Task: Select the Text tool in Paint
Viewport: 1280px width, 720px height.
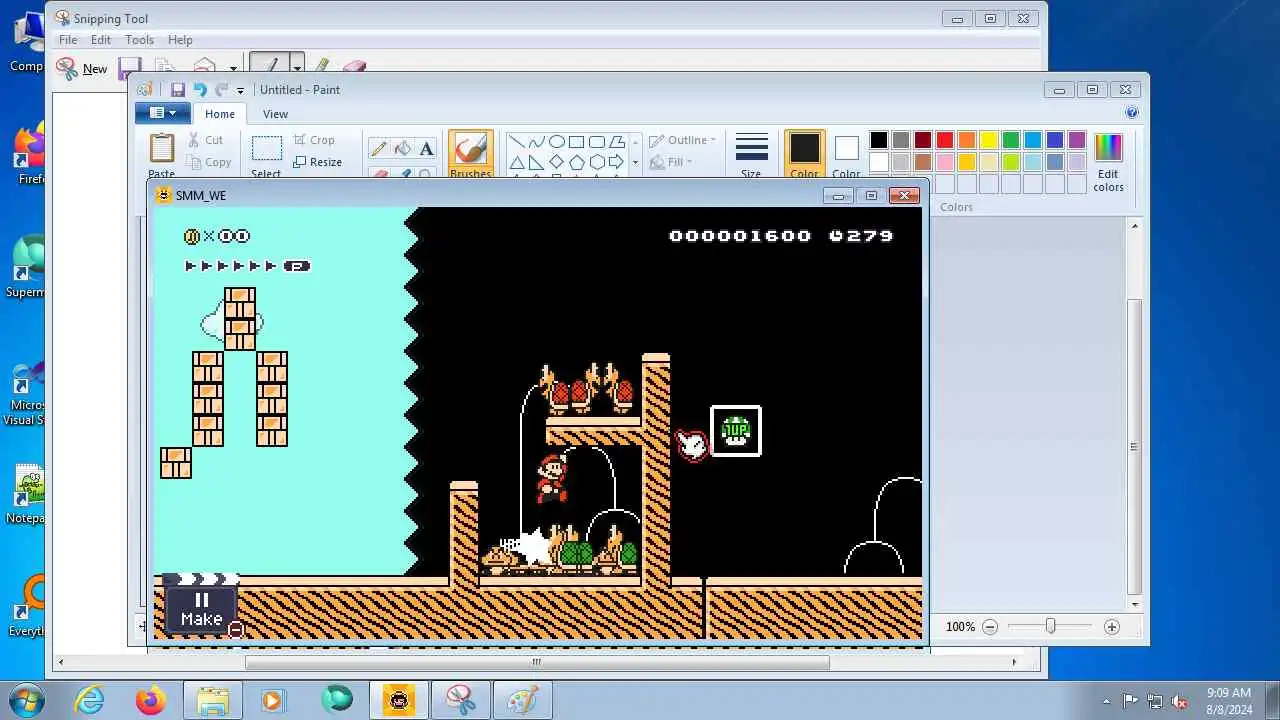Action: [426, 149]
